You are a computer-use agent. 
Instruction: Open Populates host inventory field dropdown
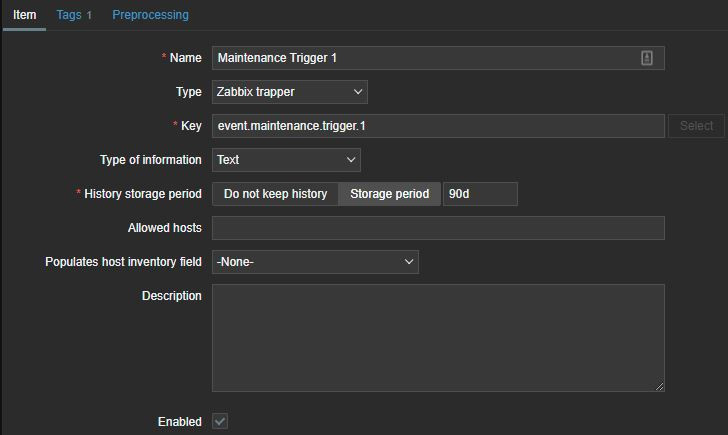click(315, 262)
